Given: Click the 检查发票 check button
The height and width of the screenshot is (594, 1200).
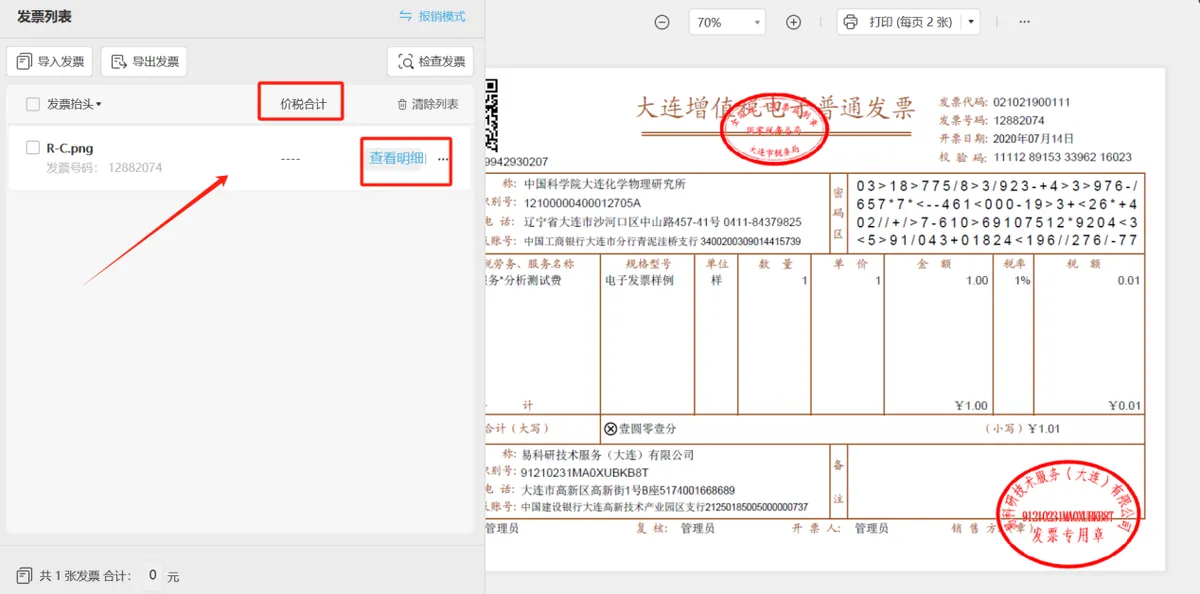Looking at the screenshot, I should tap(431, 62).
